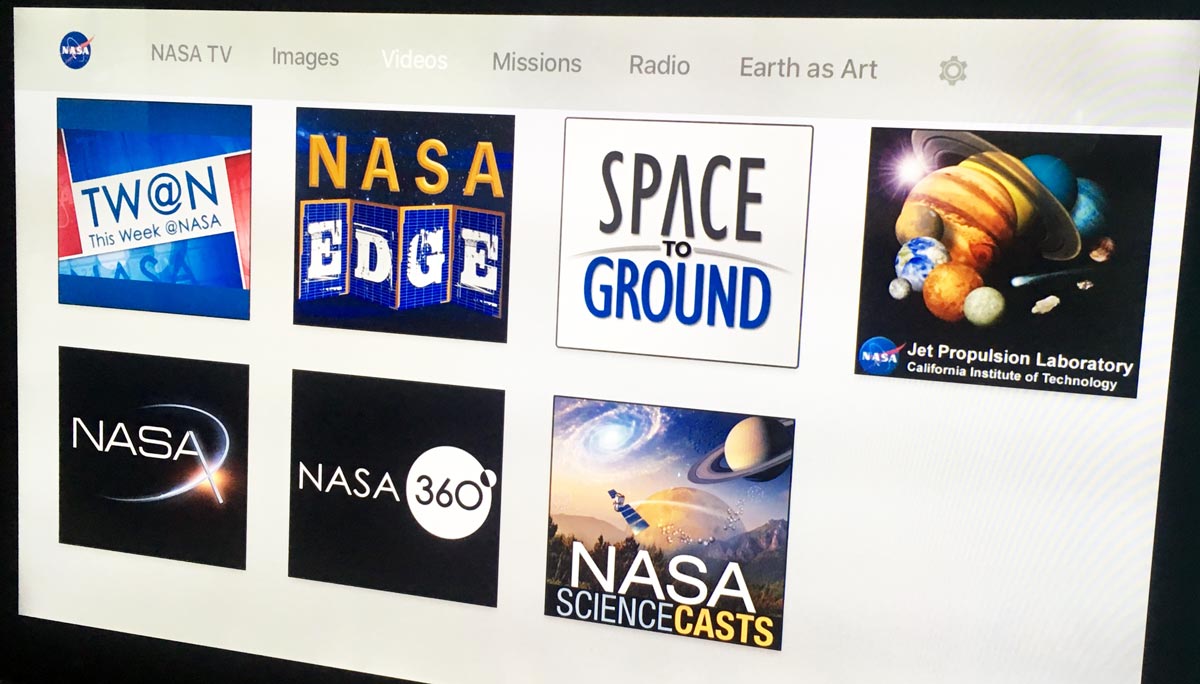This screenshot has height=684, width=1200.
Task: Choose the Jet Propulsion Laboratory tile
Action: 1006,263
